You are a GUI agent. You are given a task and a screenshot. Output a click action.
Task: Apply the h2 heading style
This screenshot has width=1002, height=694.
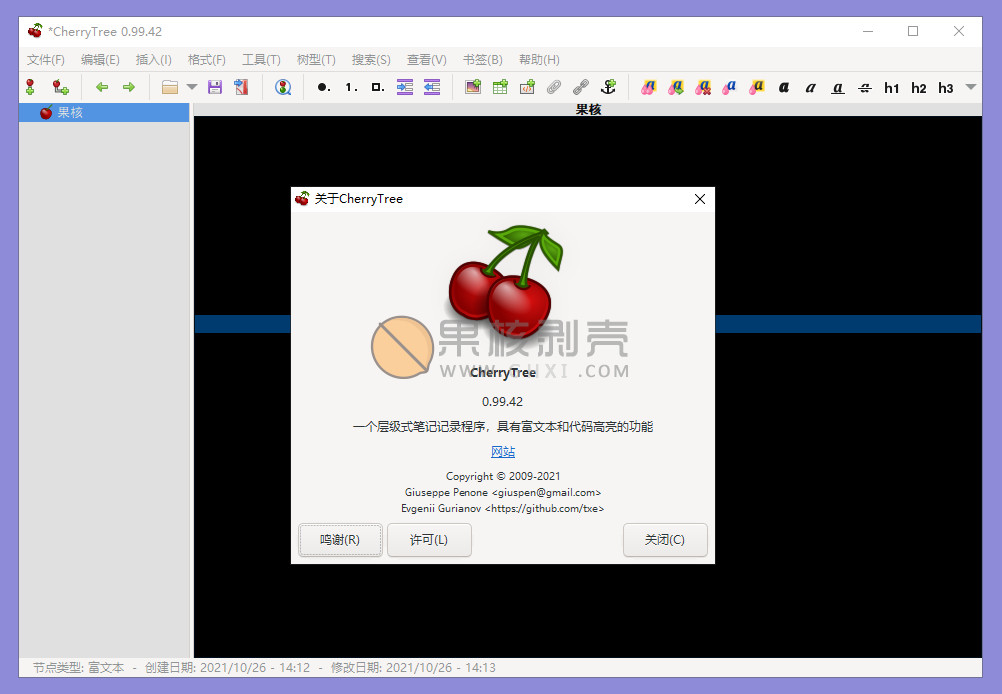(919, 88)
